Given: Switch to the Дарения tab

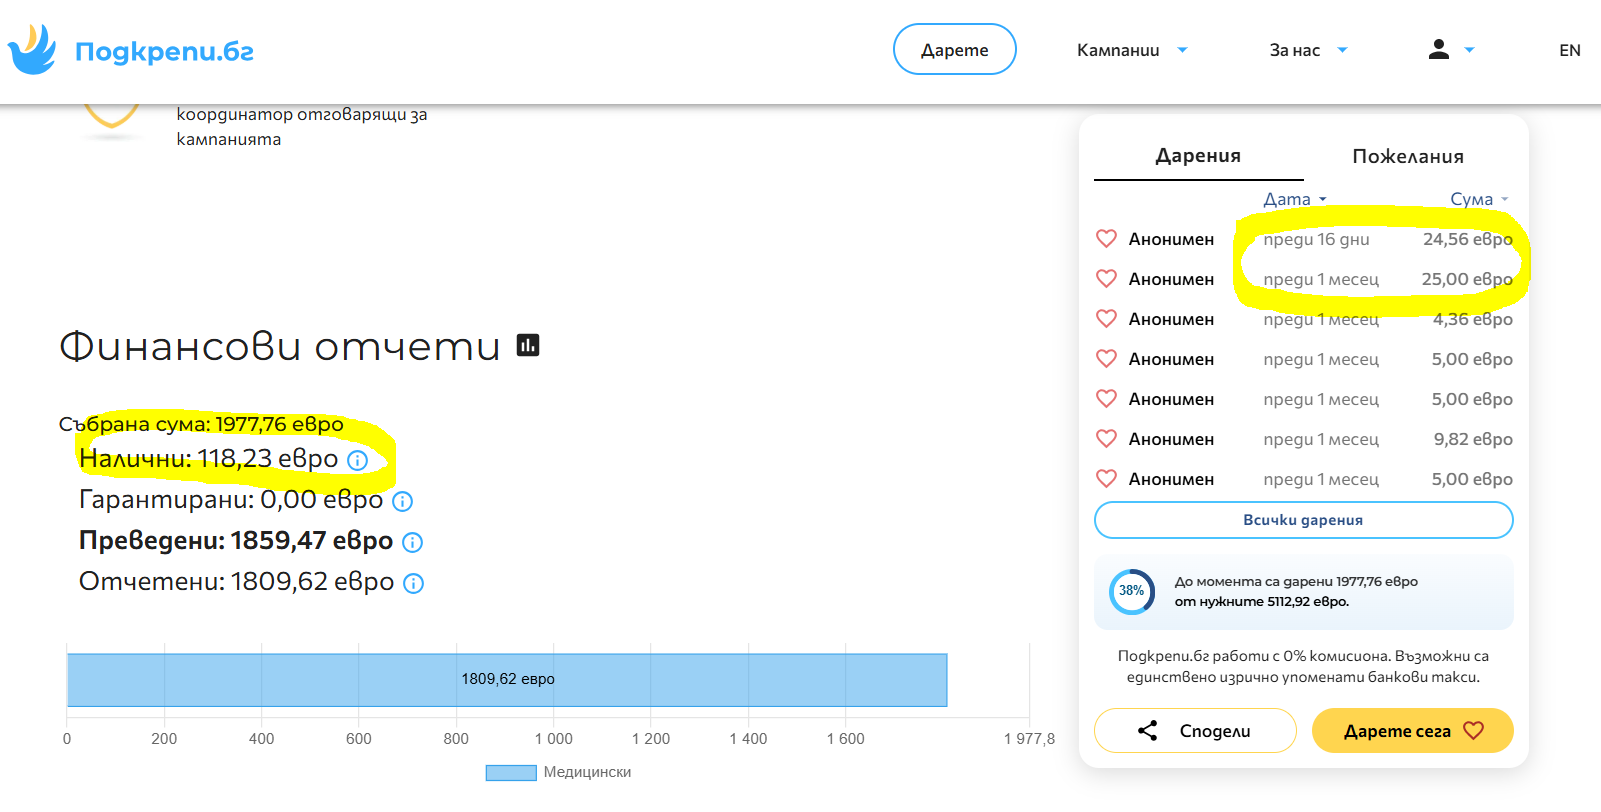Looking at the screenshot, I should pos(1198,156).
